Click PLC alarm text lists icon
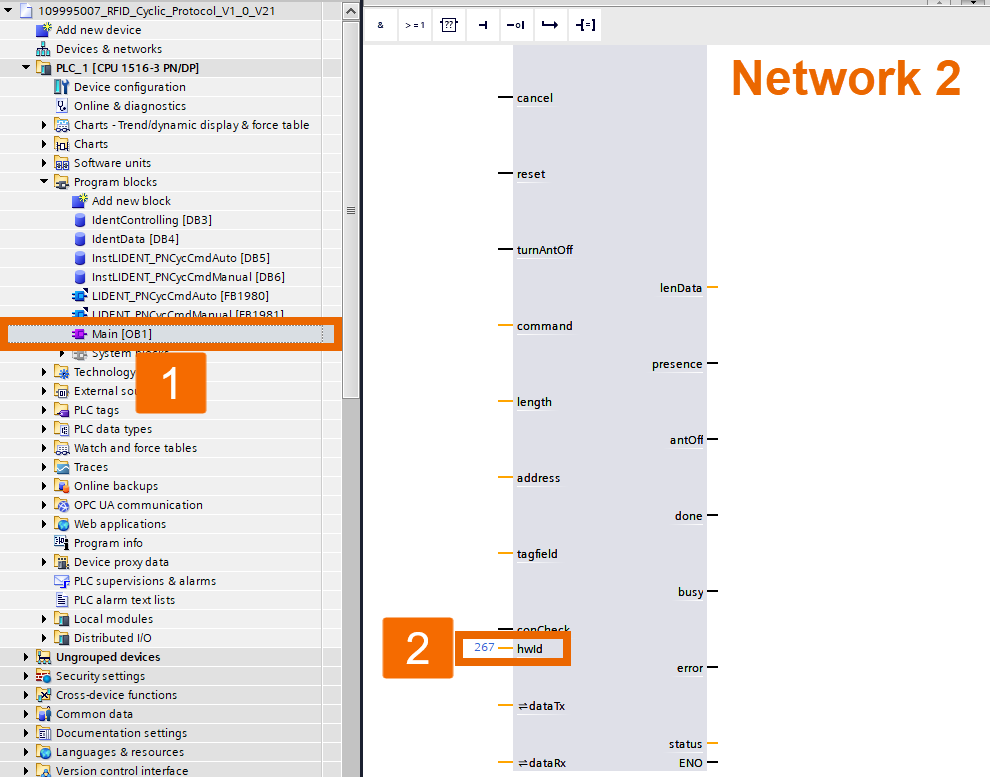This screenshot has width=990, height=777. (61, 600)
